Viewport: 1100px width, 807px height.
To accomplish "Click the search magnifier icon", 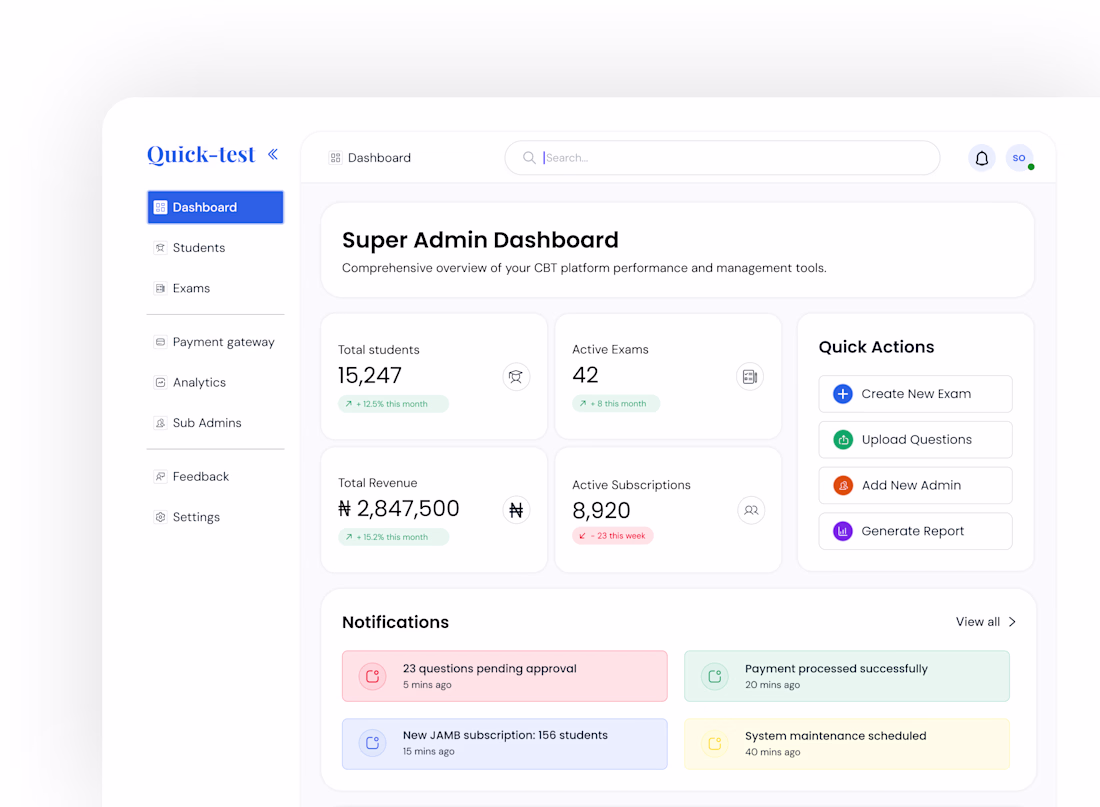I will coord(529,158).
